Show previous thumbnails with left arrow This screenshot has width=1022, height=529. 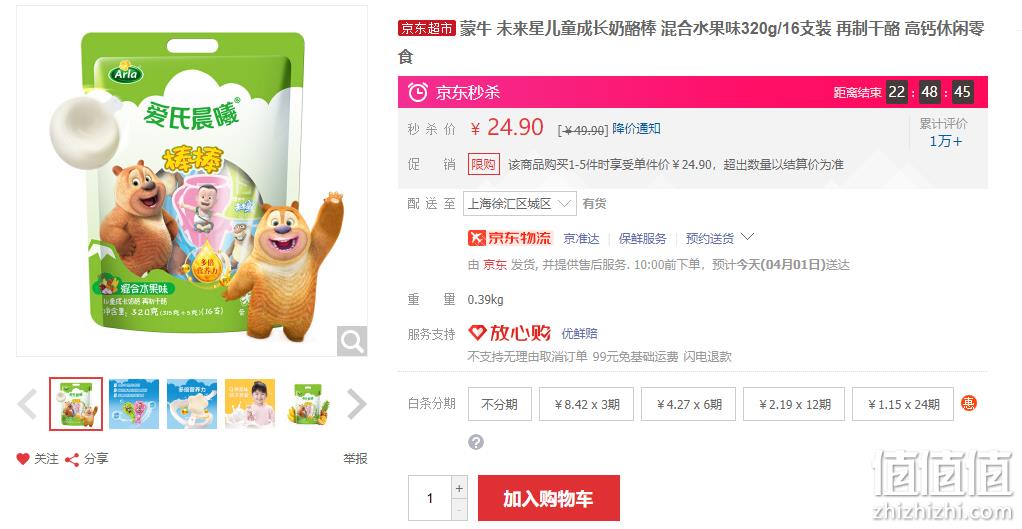pyautogui.click(x=27, y=404)
